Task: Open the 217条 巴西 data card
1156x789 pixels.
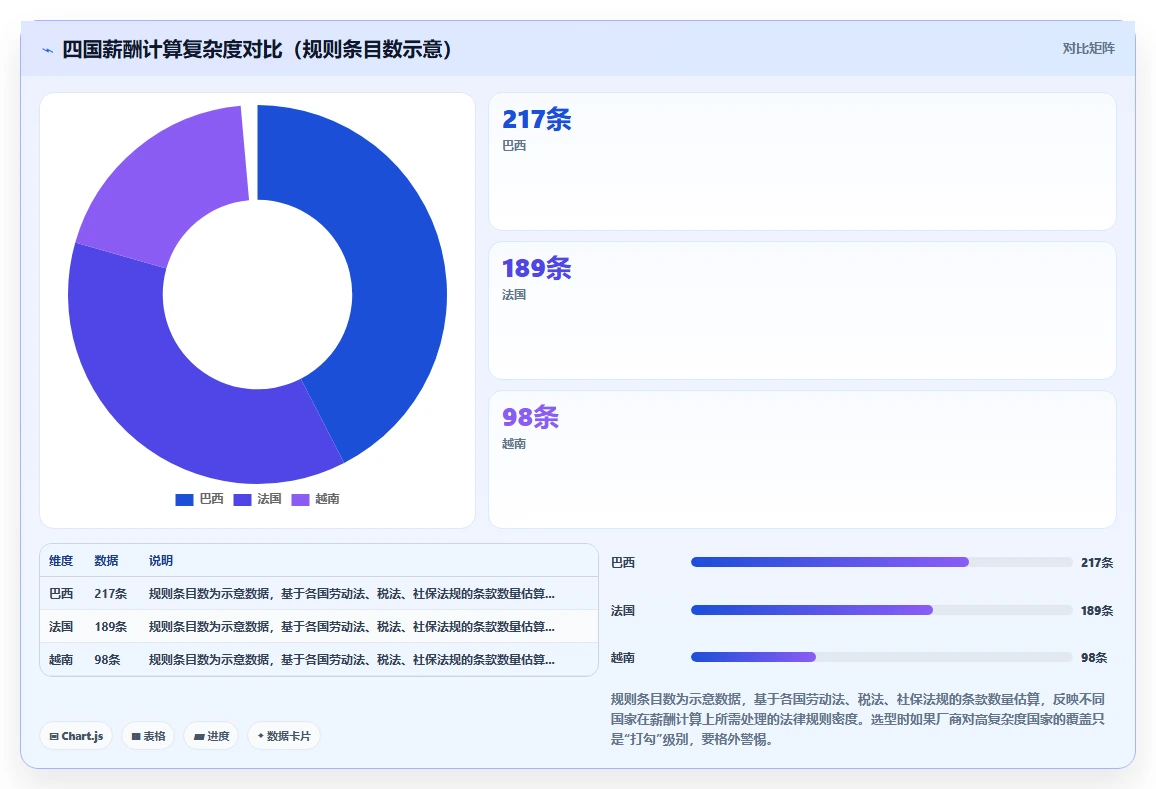Action: coord(802,161)
